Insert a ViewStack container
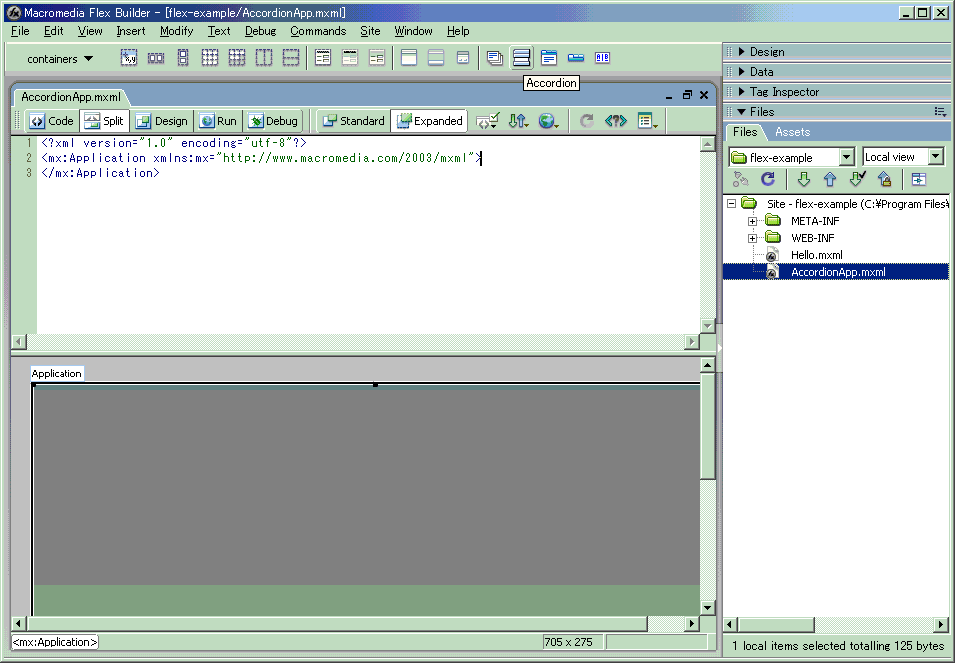The height and width of the screenshot is (663, 955). (495, 58)
